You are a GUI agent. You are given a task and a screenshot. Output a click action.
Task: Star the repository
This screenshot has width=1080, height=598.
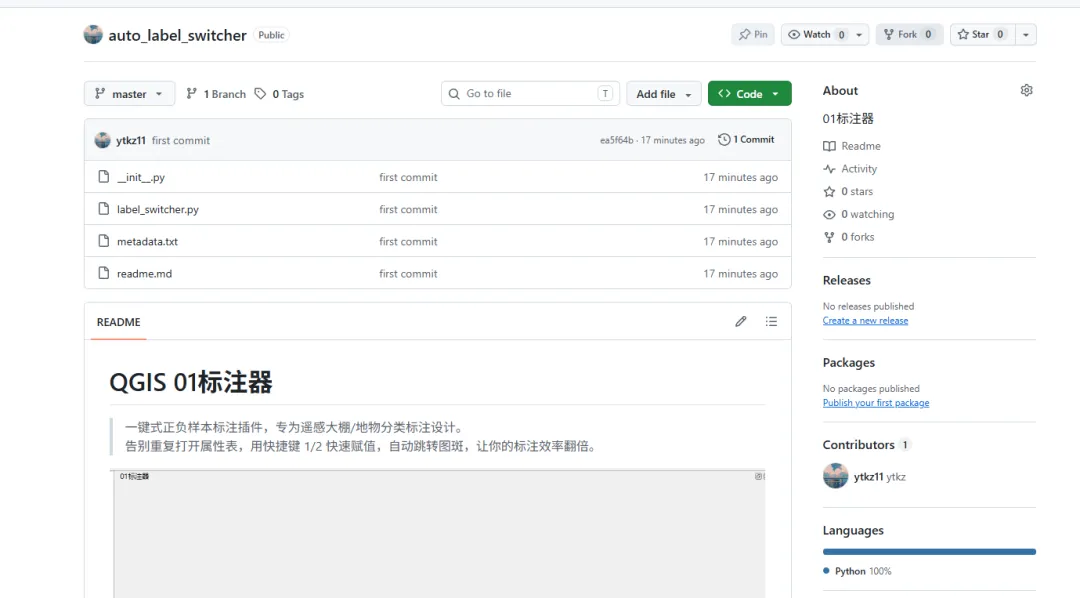[982, 34]
